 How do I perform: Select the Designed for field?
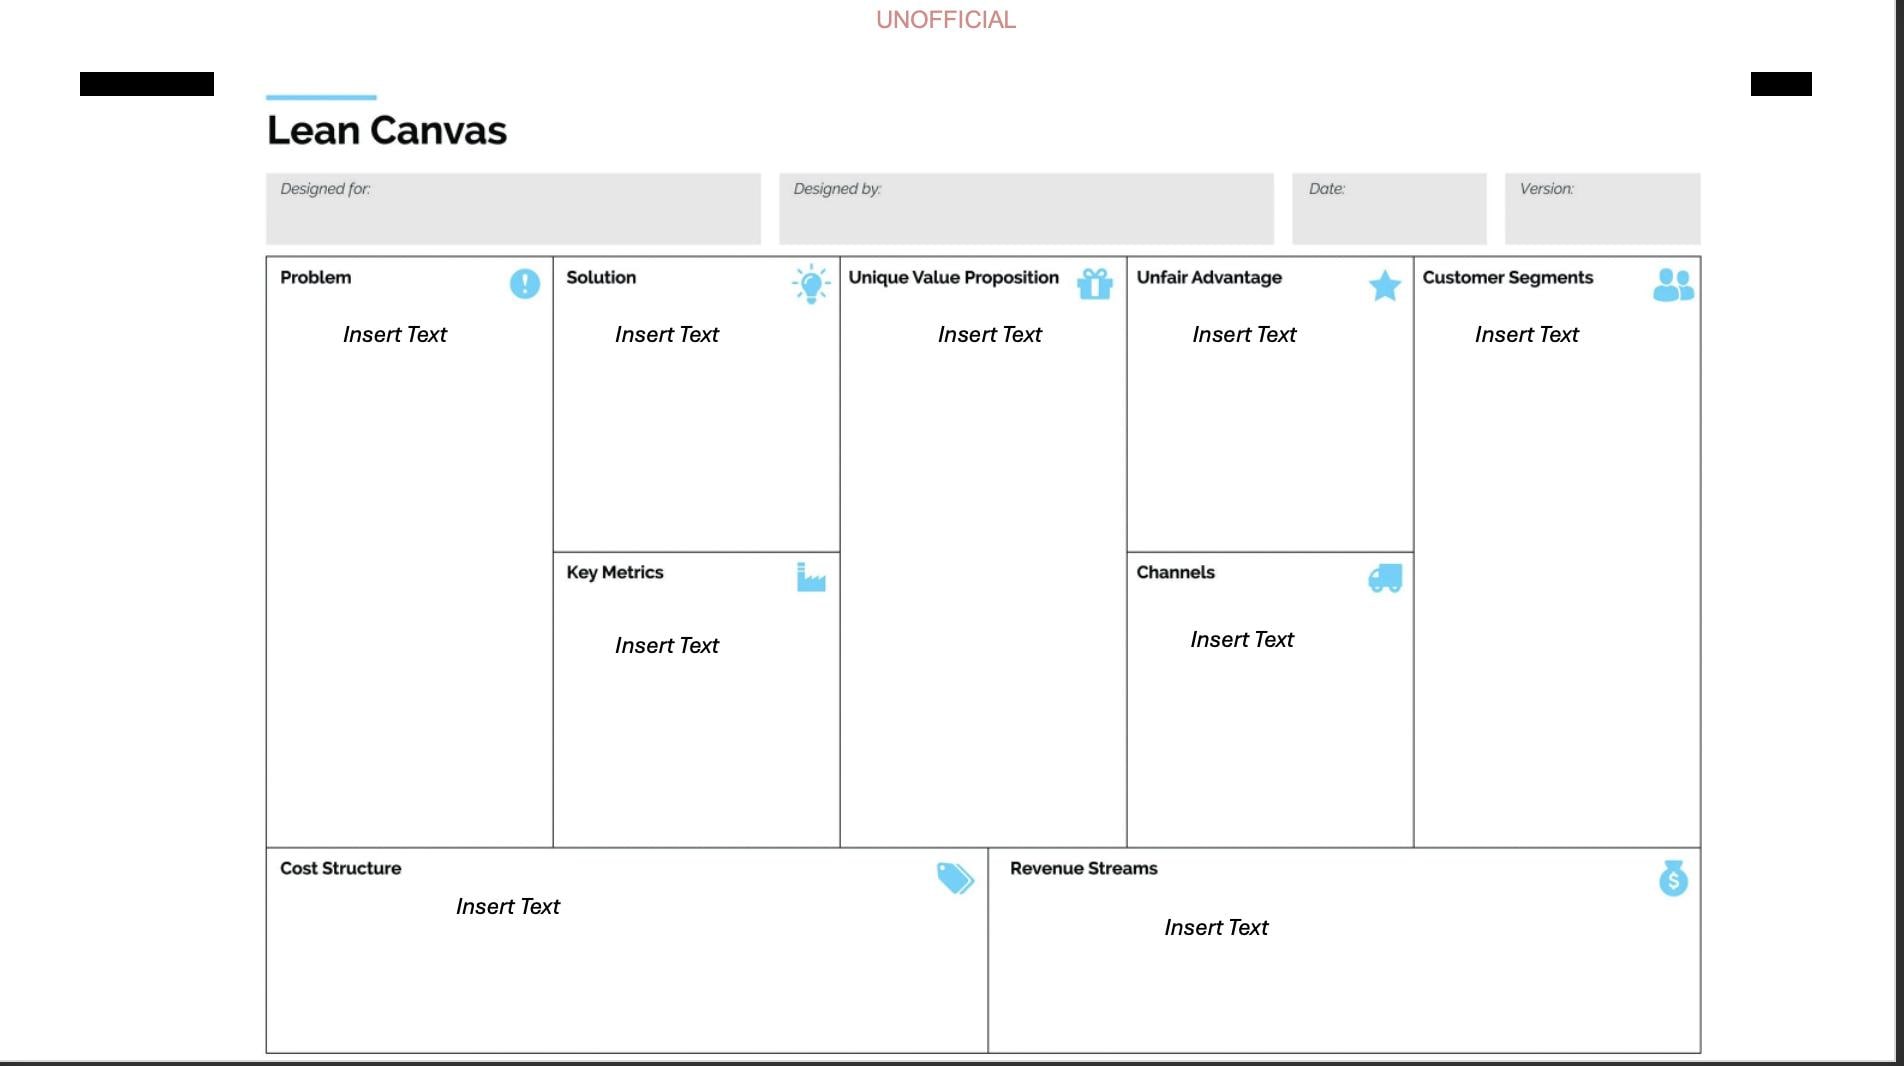click(x=513, y=209)
